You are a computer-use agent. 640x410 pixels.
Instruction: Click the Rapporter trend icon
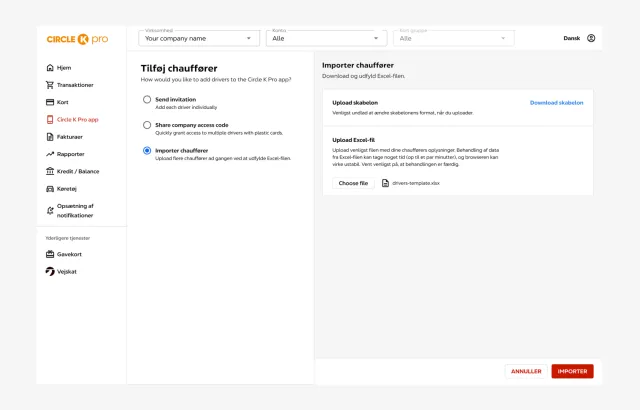click(50, 154)
